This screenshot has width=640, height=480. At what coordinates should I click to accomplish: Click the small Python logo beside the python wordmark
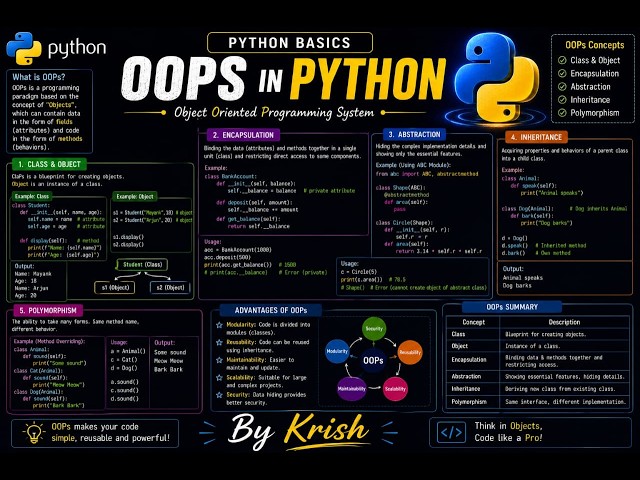click(24, 48)
